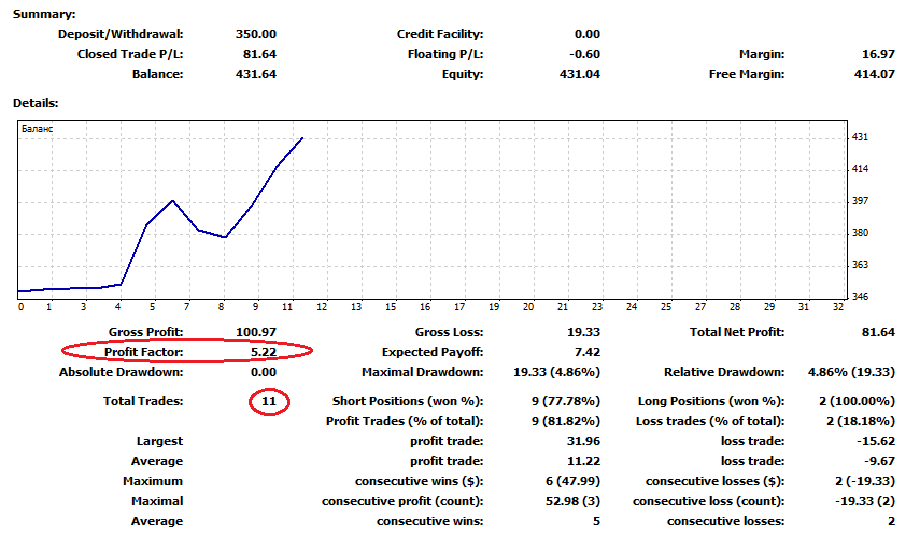This screenshot has width=919, height=536.
Task: Select the Gross Loss value 19.33
Action: click(583, 332)
